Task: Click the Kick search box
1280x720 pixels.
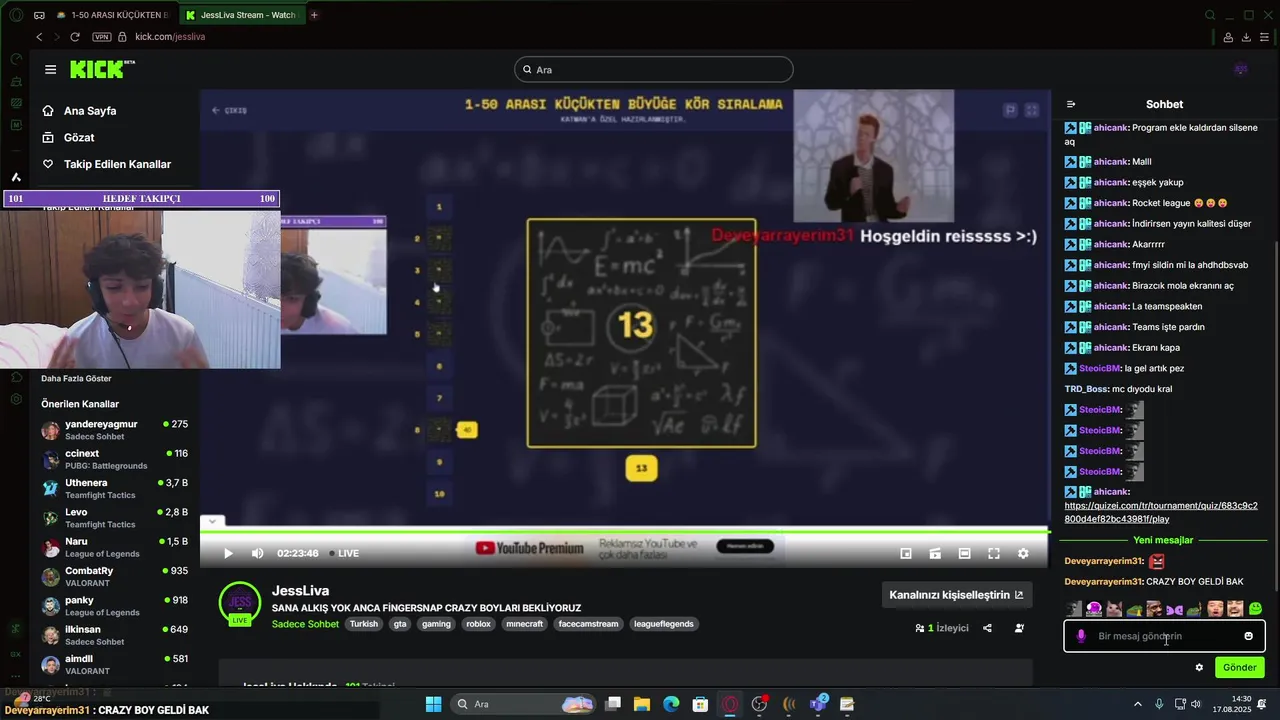Action: (654, 70)
